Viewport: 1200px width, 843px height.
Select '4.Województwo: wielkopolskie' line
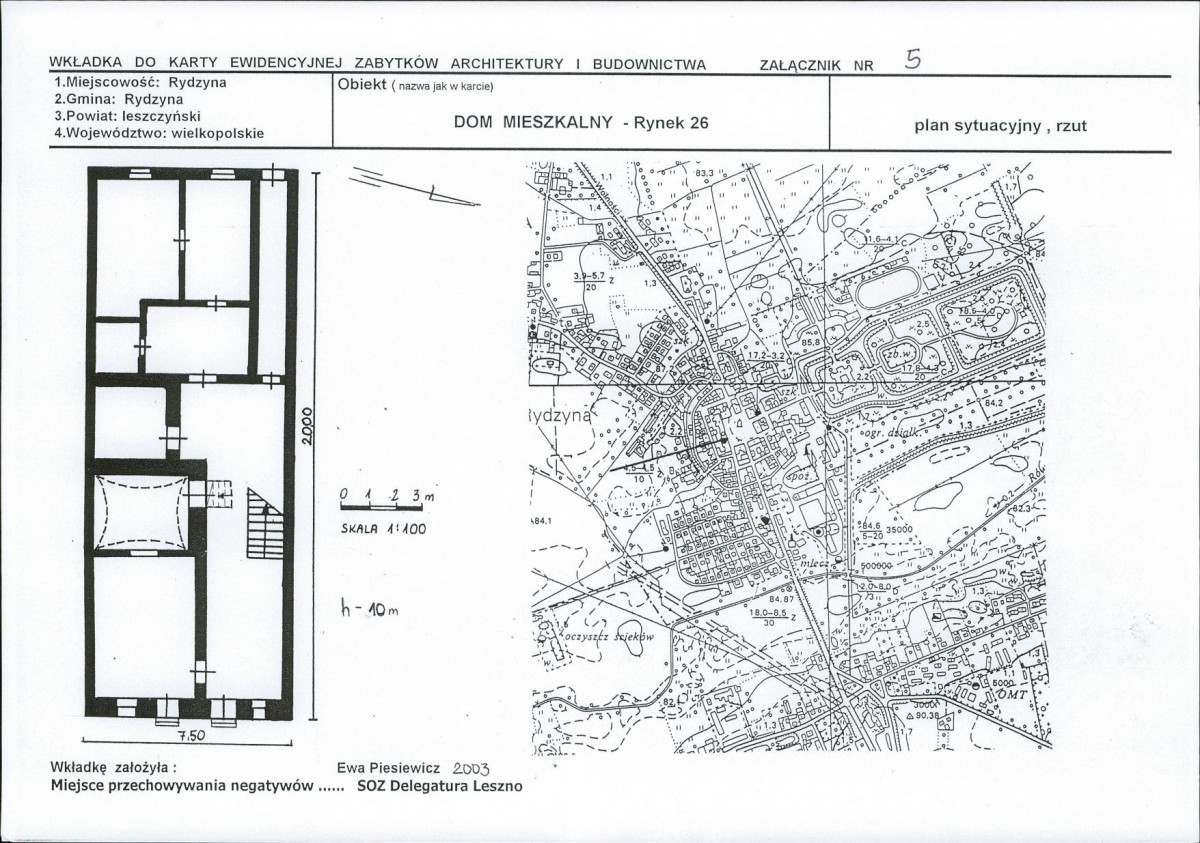[x=159, y=132]
